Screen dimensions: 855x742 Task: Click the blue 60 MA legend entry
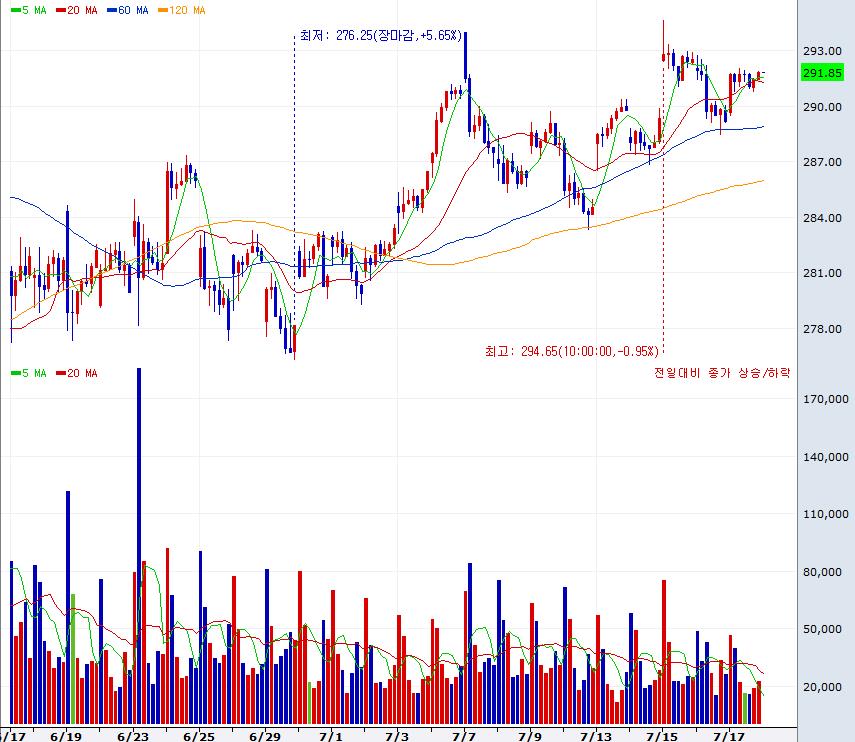point(128,10)
